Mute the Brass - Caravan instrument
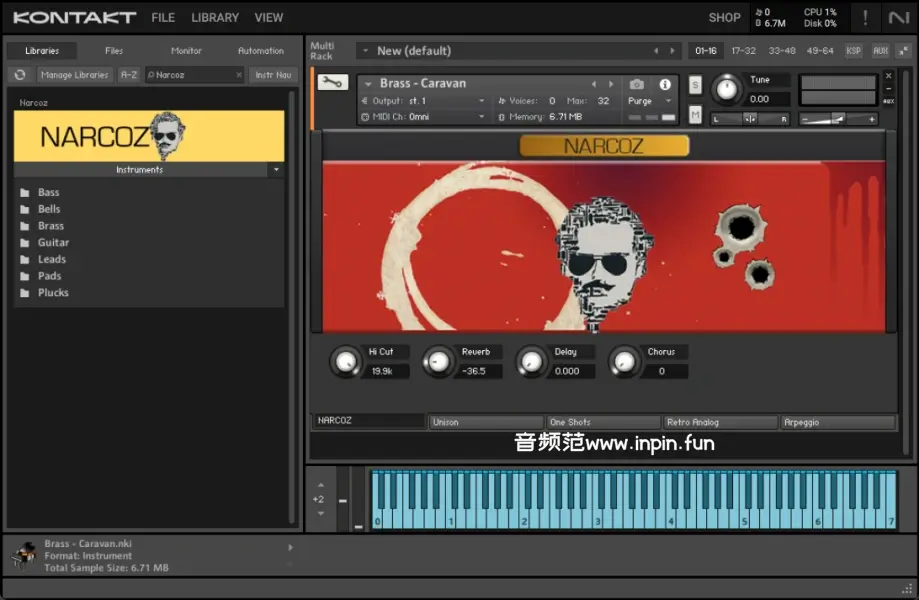 coord(695,115)
